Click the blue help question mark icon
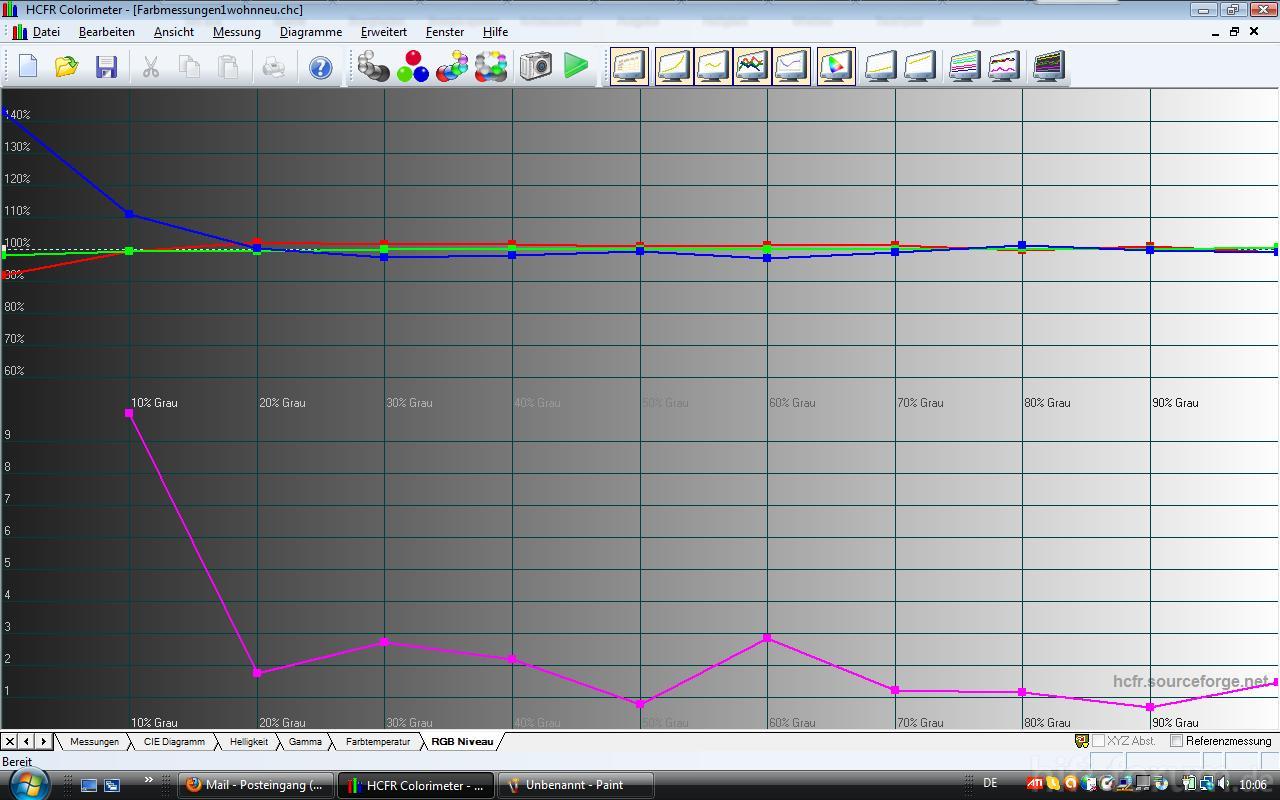The height and width of the screenshot is (800, 1280). (320, 67)
